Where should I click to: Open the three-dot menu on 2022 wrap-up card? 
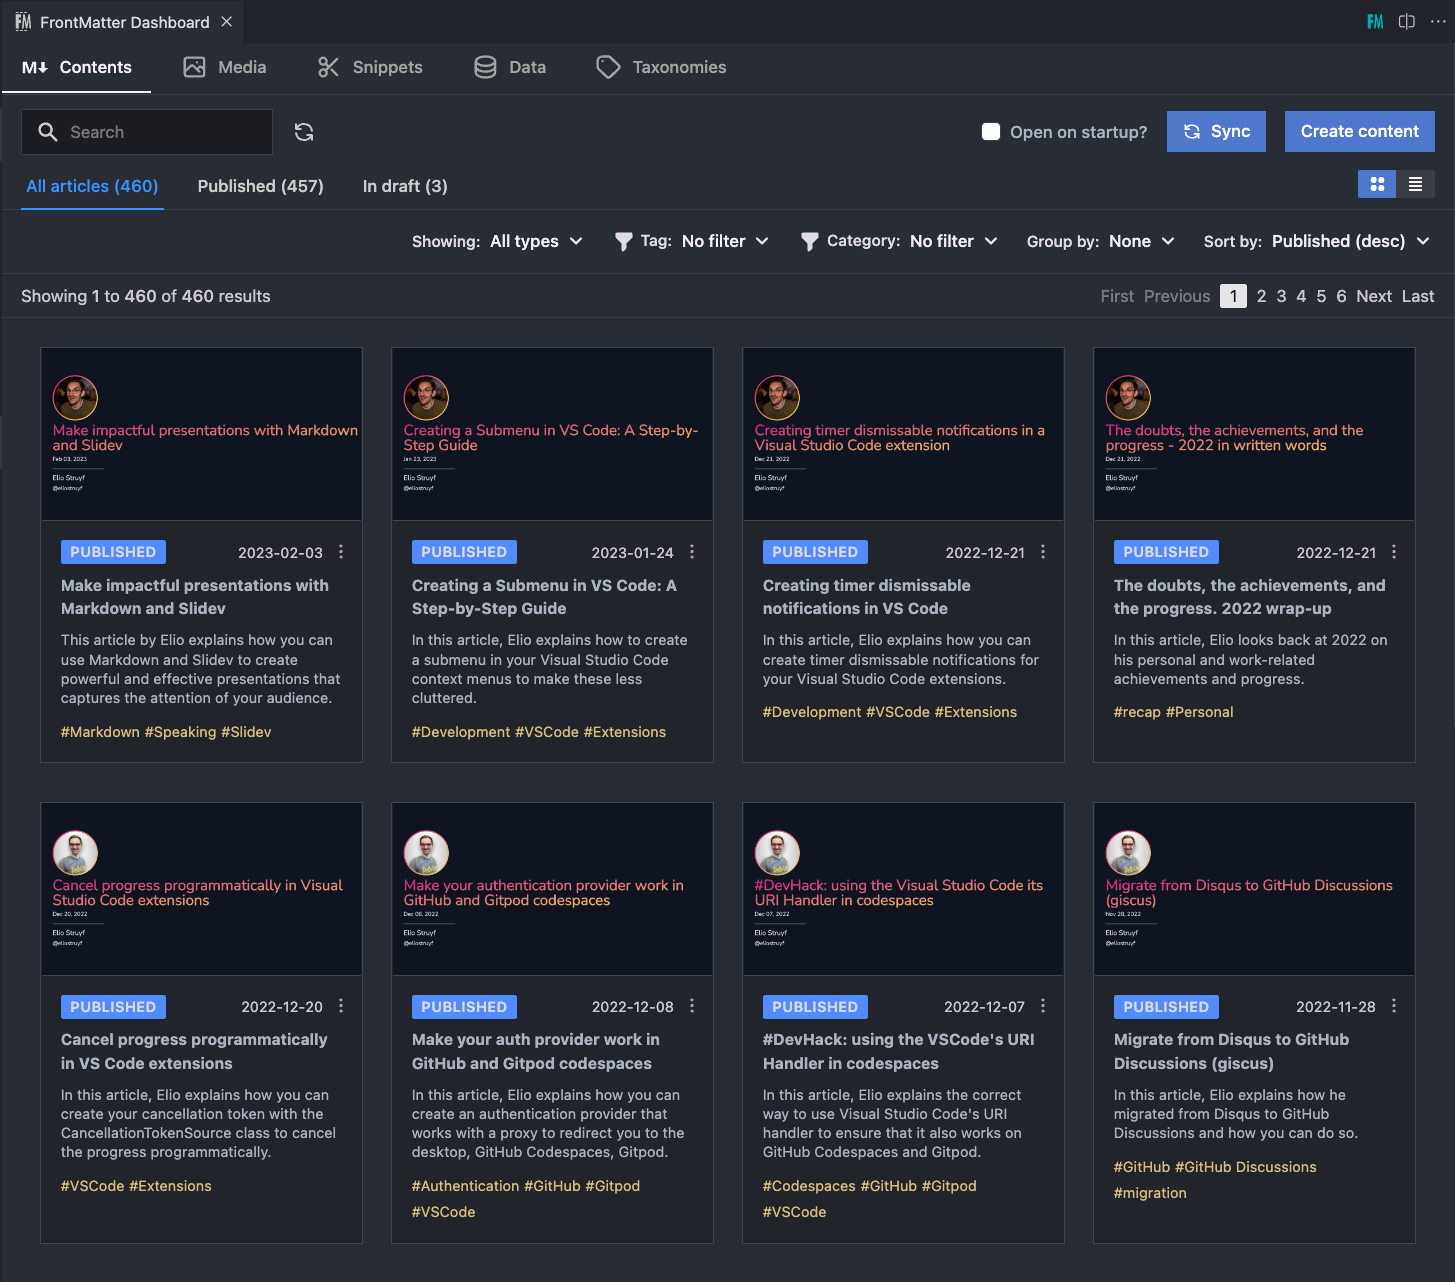[x=1394, y=552]
